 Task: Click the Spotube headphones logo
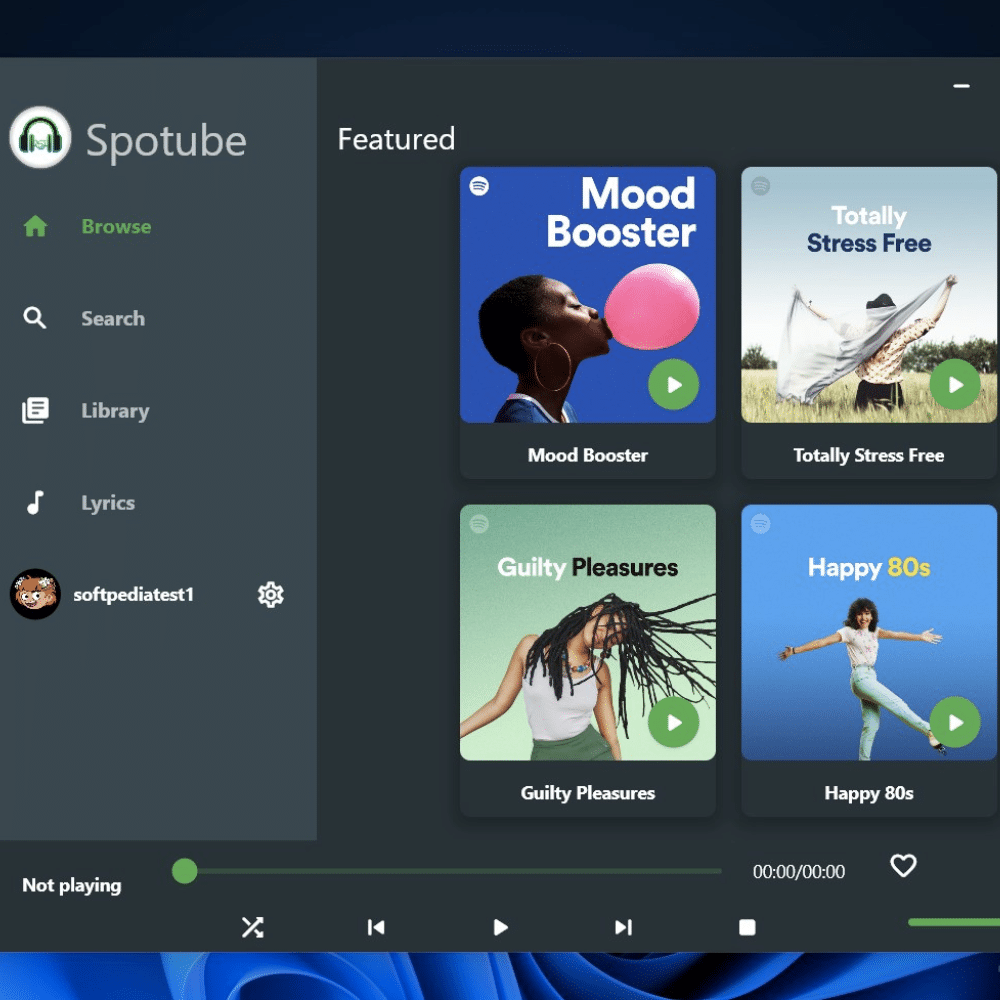[x=40, y=137]
